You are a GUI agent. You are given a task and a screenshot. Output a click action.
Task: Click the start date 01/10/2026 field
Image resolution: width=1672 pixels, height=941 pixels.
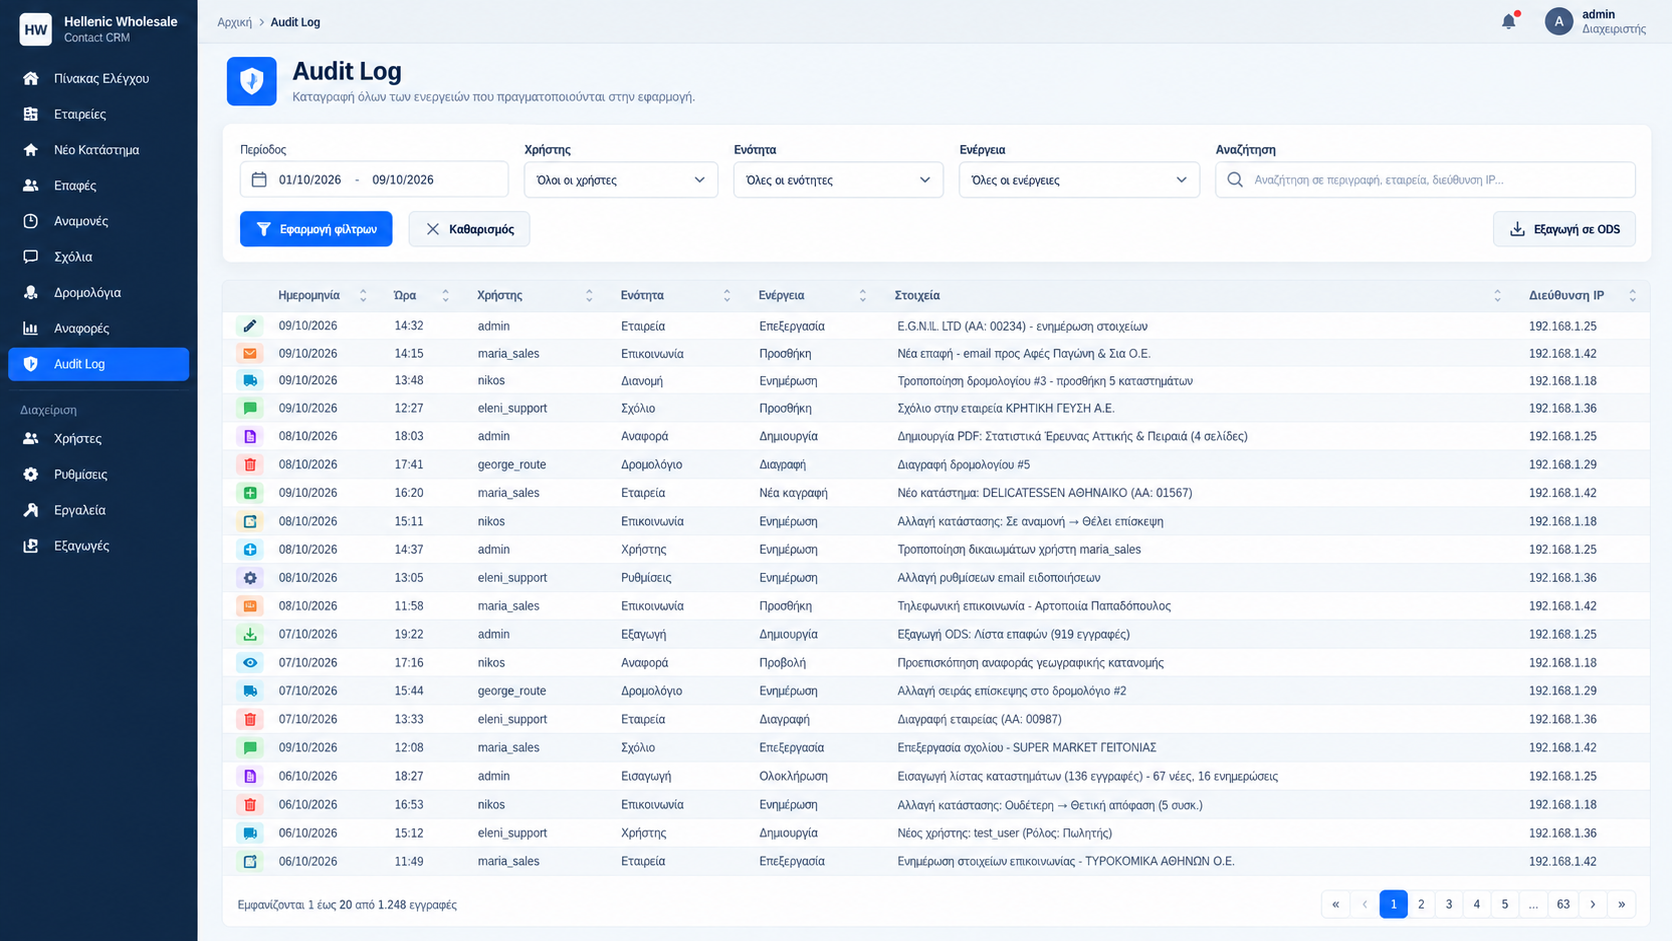click(310, 180)
